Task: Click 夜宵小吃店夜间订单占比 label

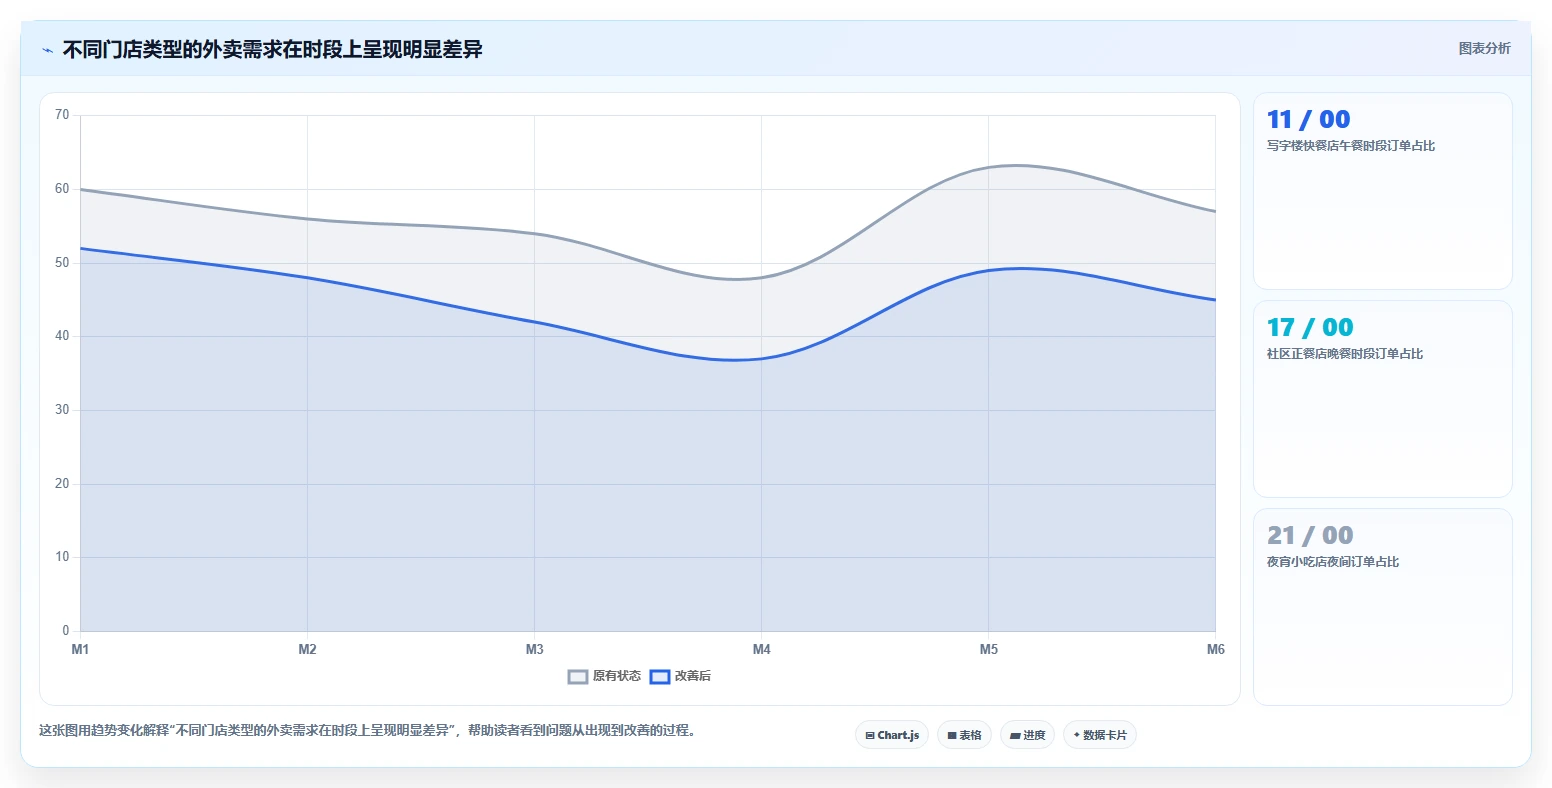Action: tap(1333, 562)
